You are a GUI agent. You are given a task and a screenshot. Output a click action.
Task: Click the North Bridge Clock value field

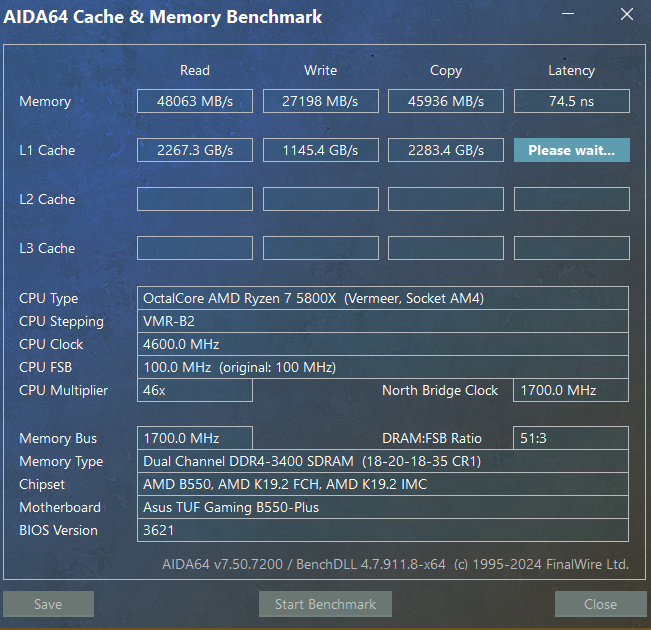click(x=571, y=390)
